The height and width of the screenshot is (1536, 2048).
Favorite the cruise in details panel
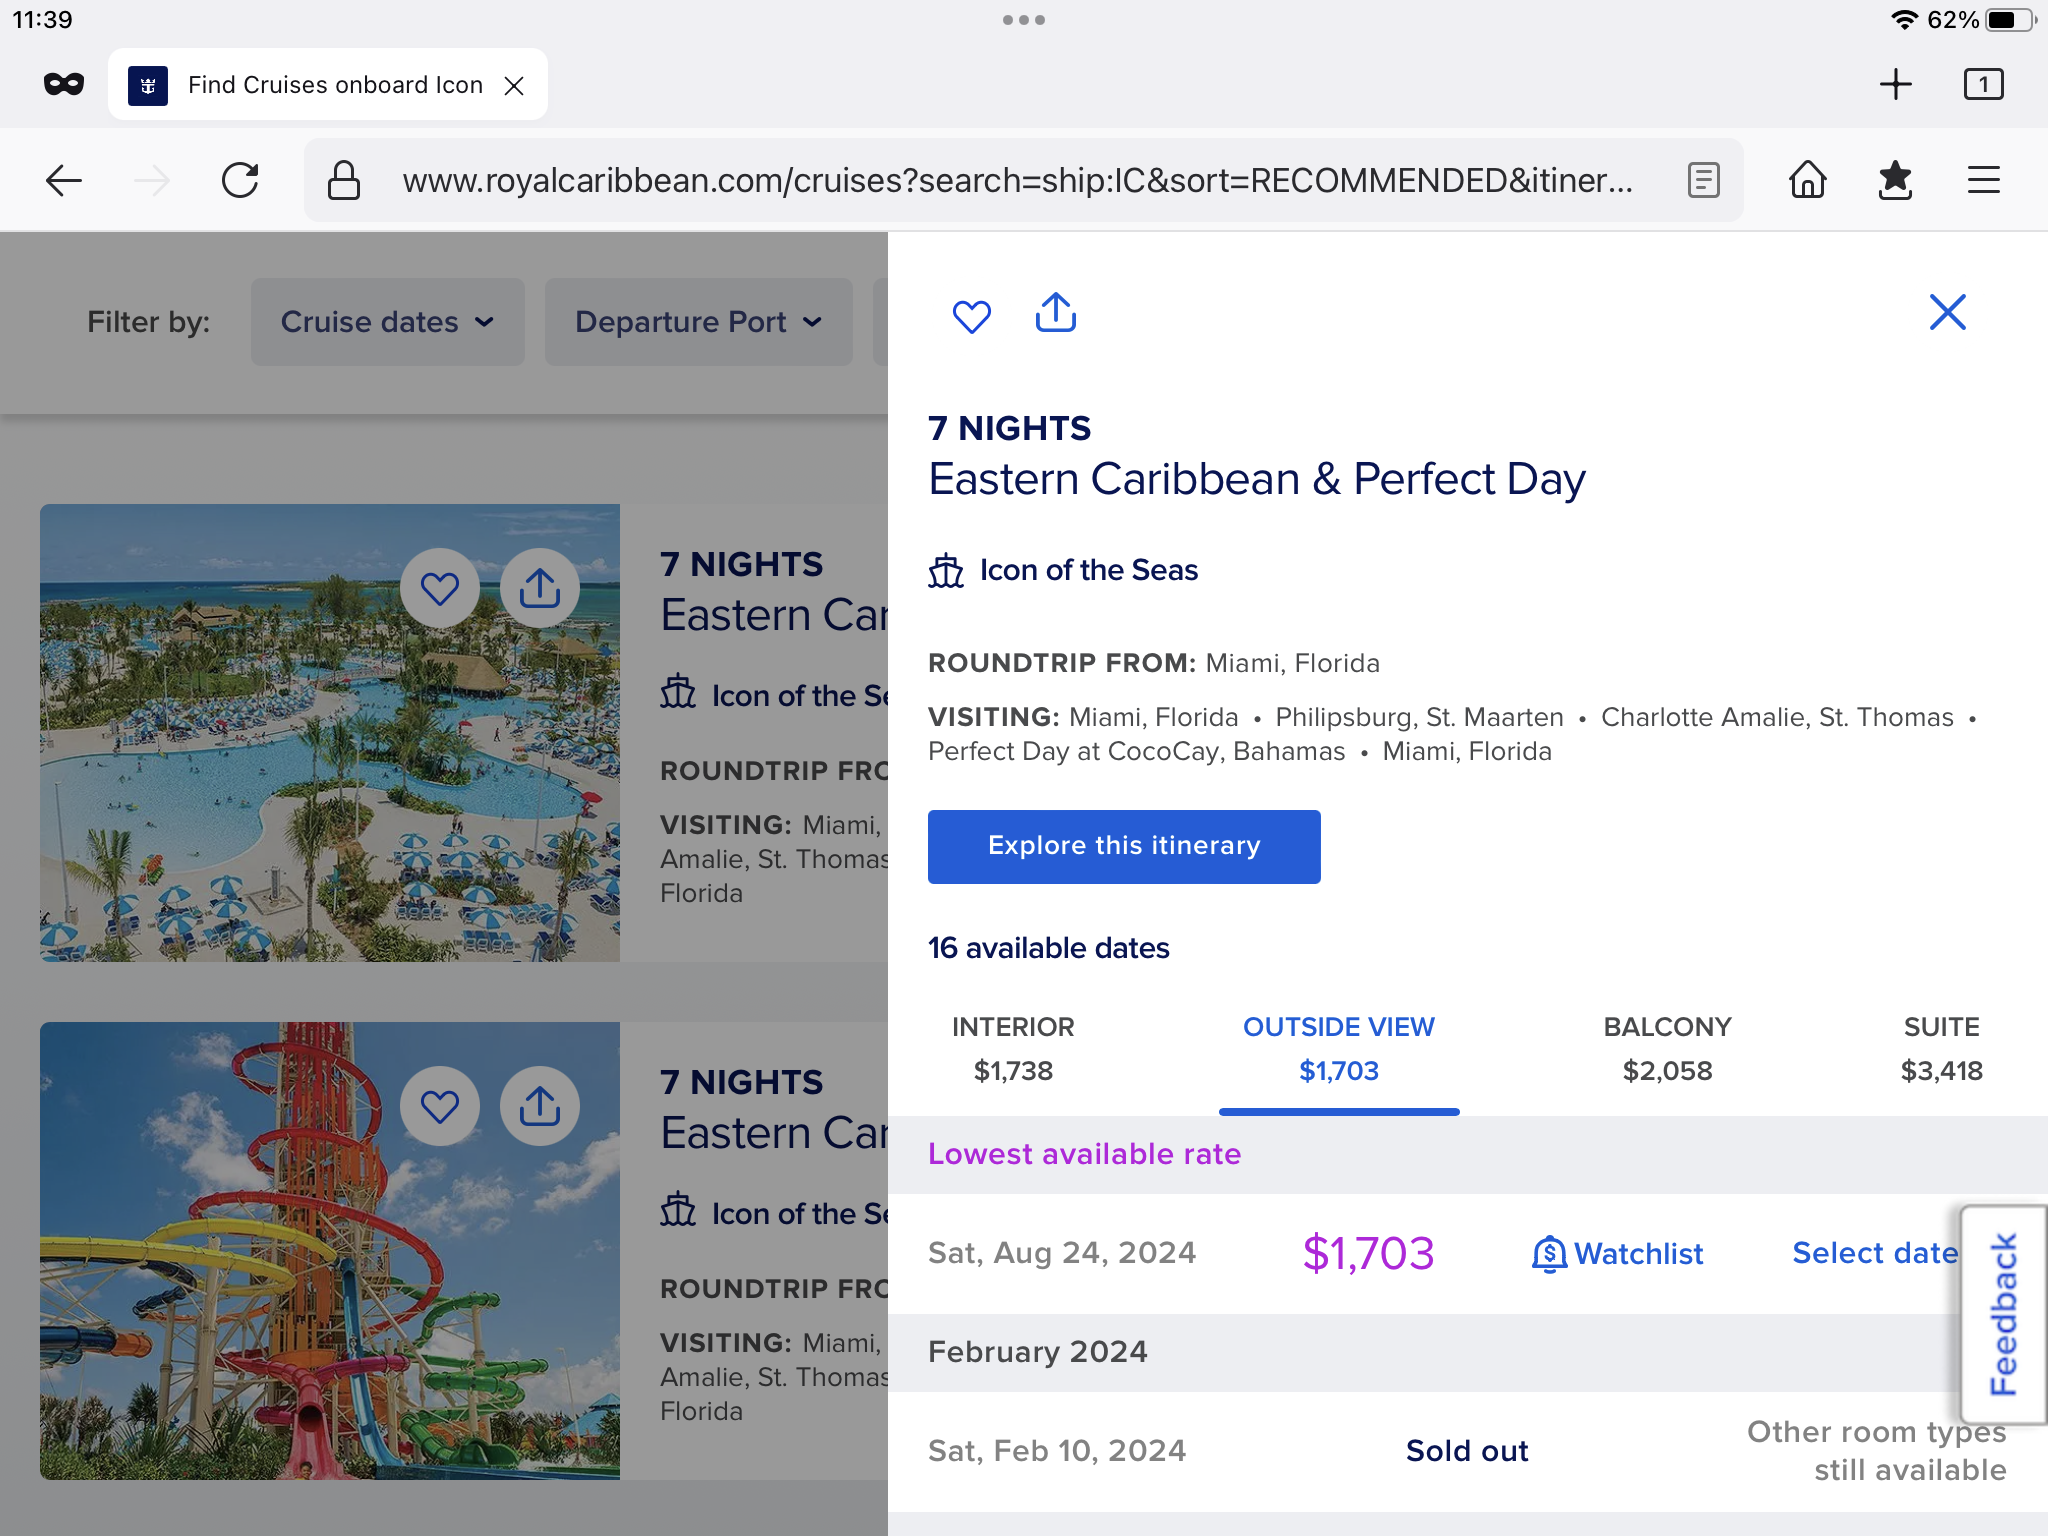971,316
